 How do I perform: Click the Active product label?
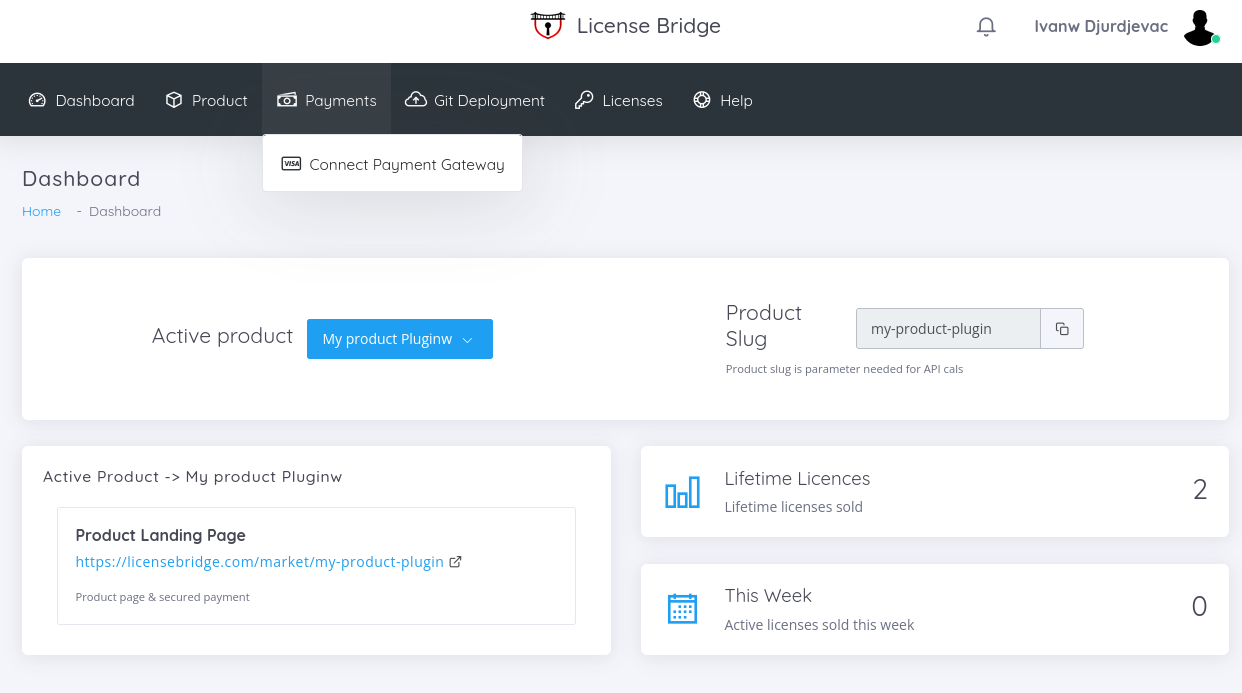click(222, 336)
